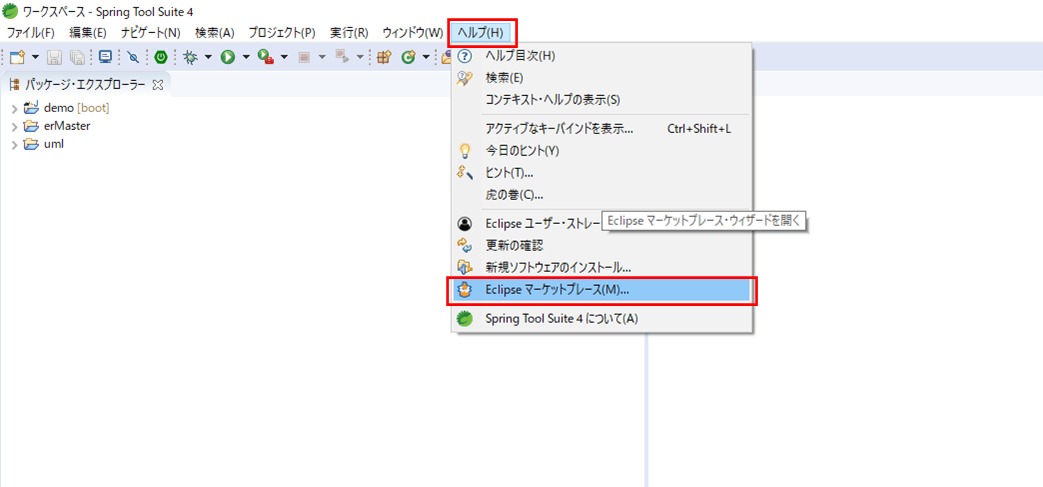This screenshot has height=487, width=1043.
Task: Open Spring Tool Suite 4 について(A)
Action: coord(560,319)
